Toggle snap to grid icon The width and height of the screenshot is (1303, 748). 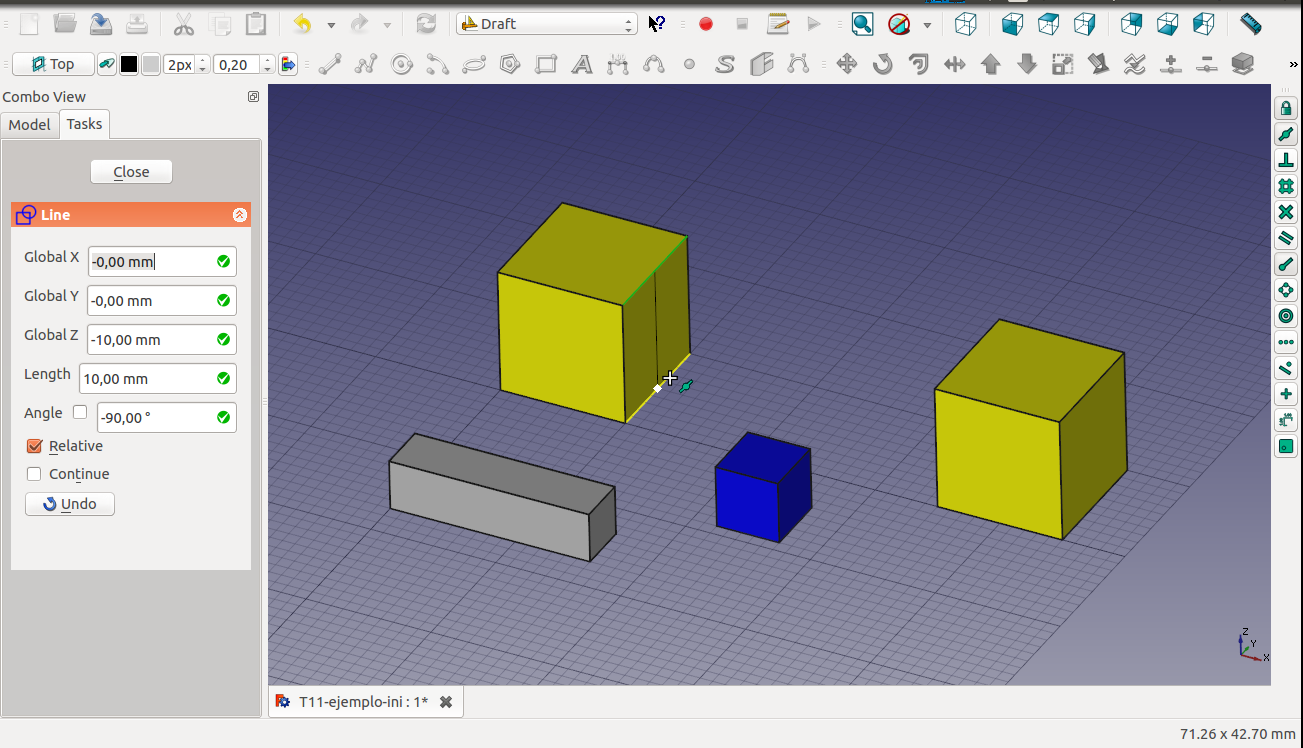(x=1286, y=187)
